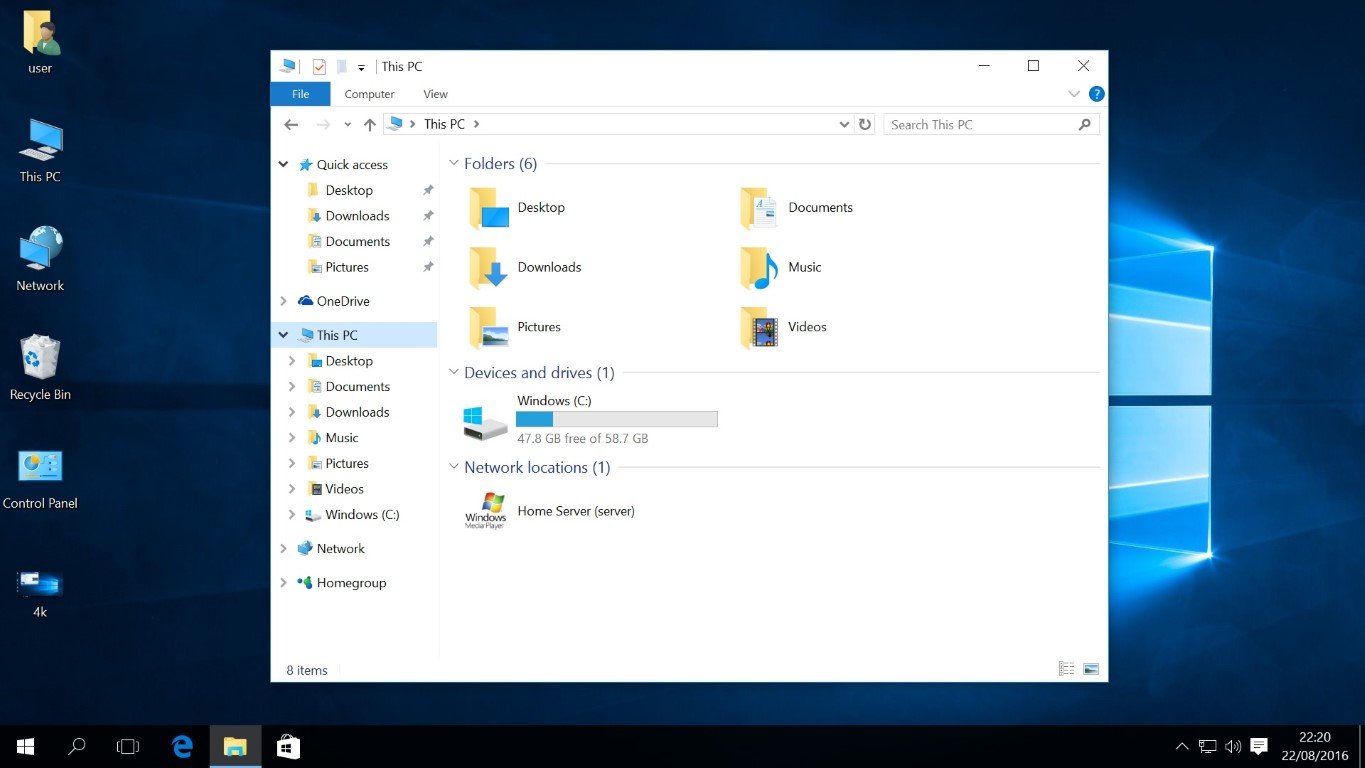Select the Network desktop icon
The height and width of the screenshot is (768, 1365).
pos(40,259)
